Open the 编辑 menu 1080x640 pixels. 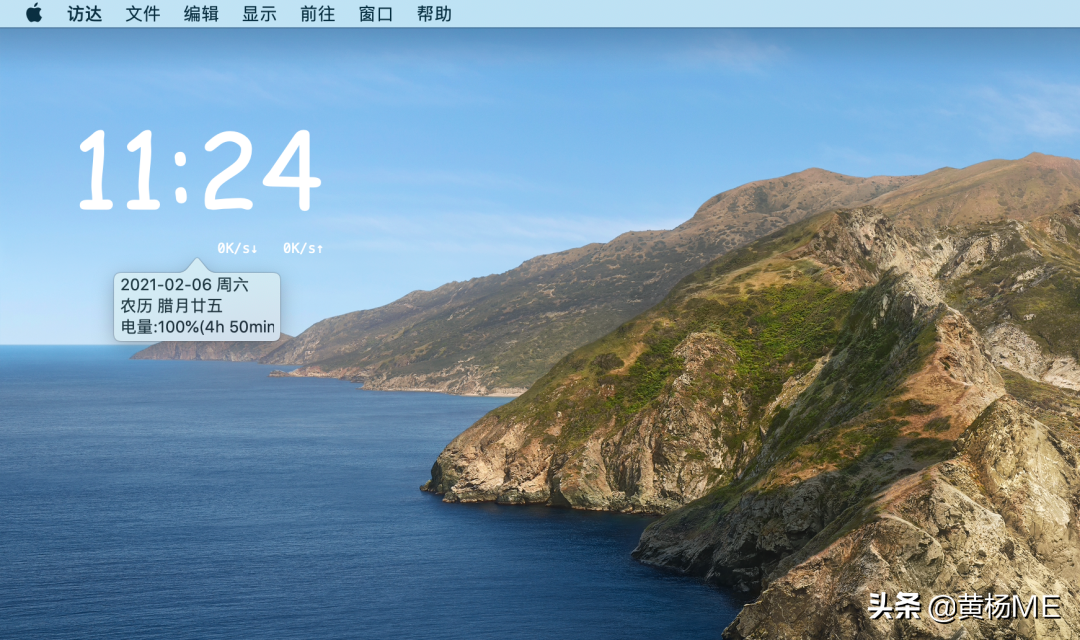201,14
